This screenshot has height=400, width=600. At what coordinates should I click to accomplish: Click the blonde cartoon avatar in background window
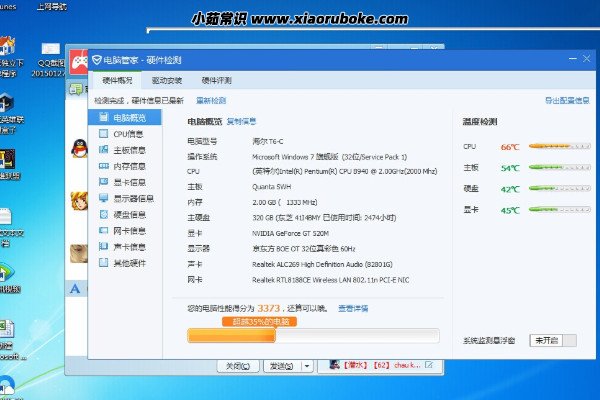(79, 201)
